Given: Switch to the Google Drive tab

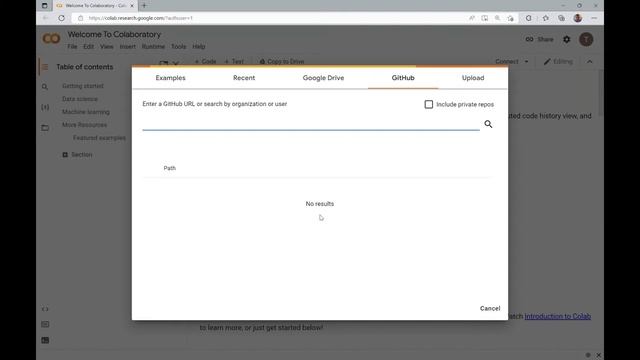Looking at the screenshot, I should pos(323,78).
